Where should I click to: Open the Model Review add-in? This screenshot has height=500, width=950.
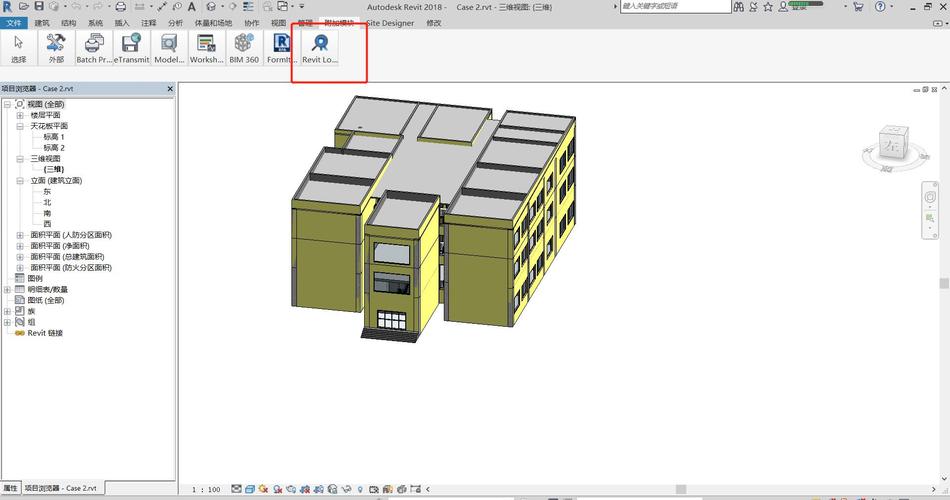point(169,48)
